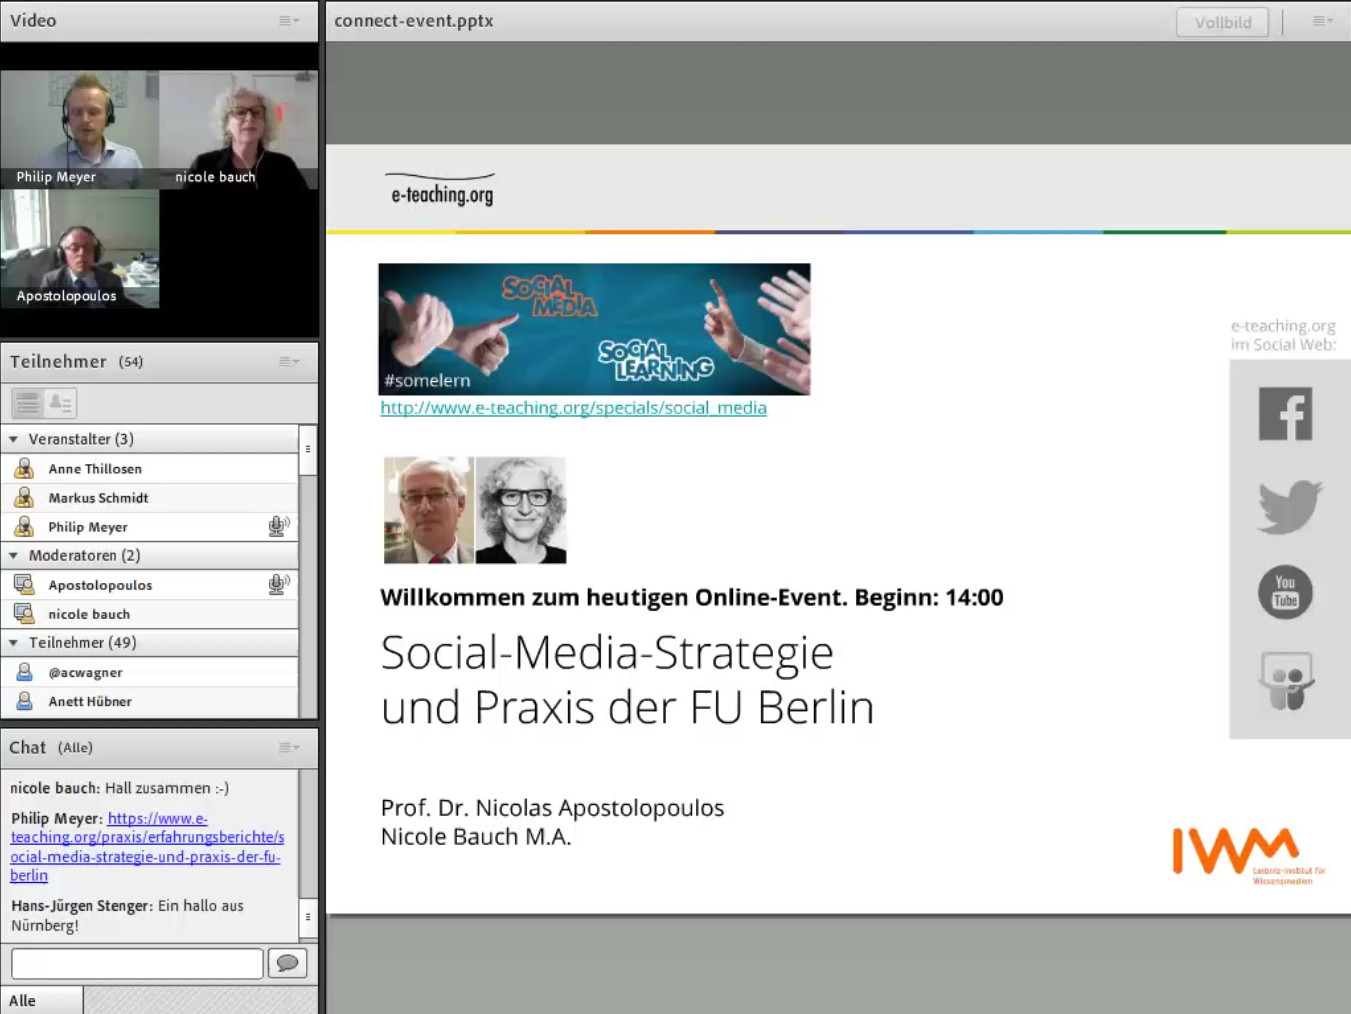This screenshot has width=1351, height=1014.
Task: Click the male speaker portrait photo
Action: [429, 510]
